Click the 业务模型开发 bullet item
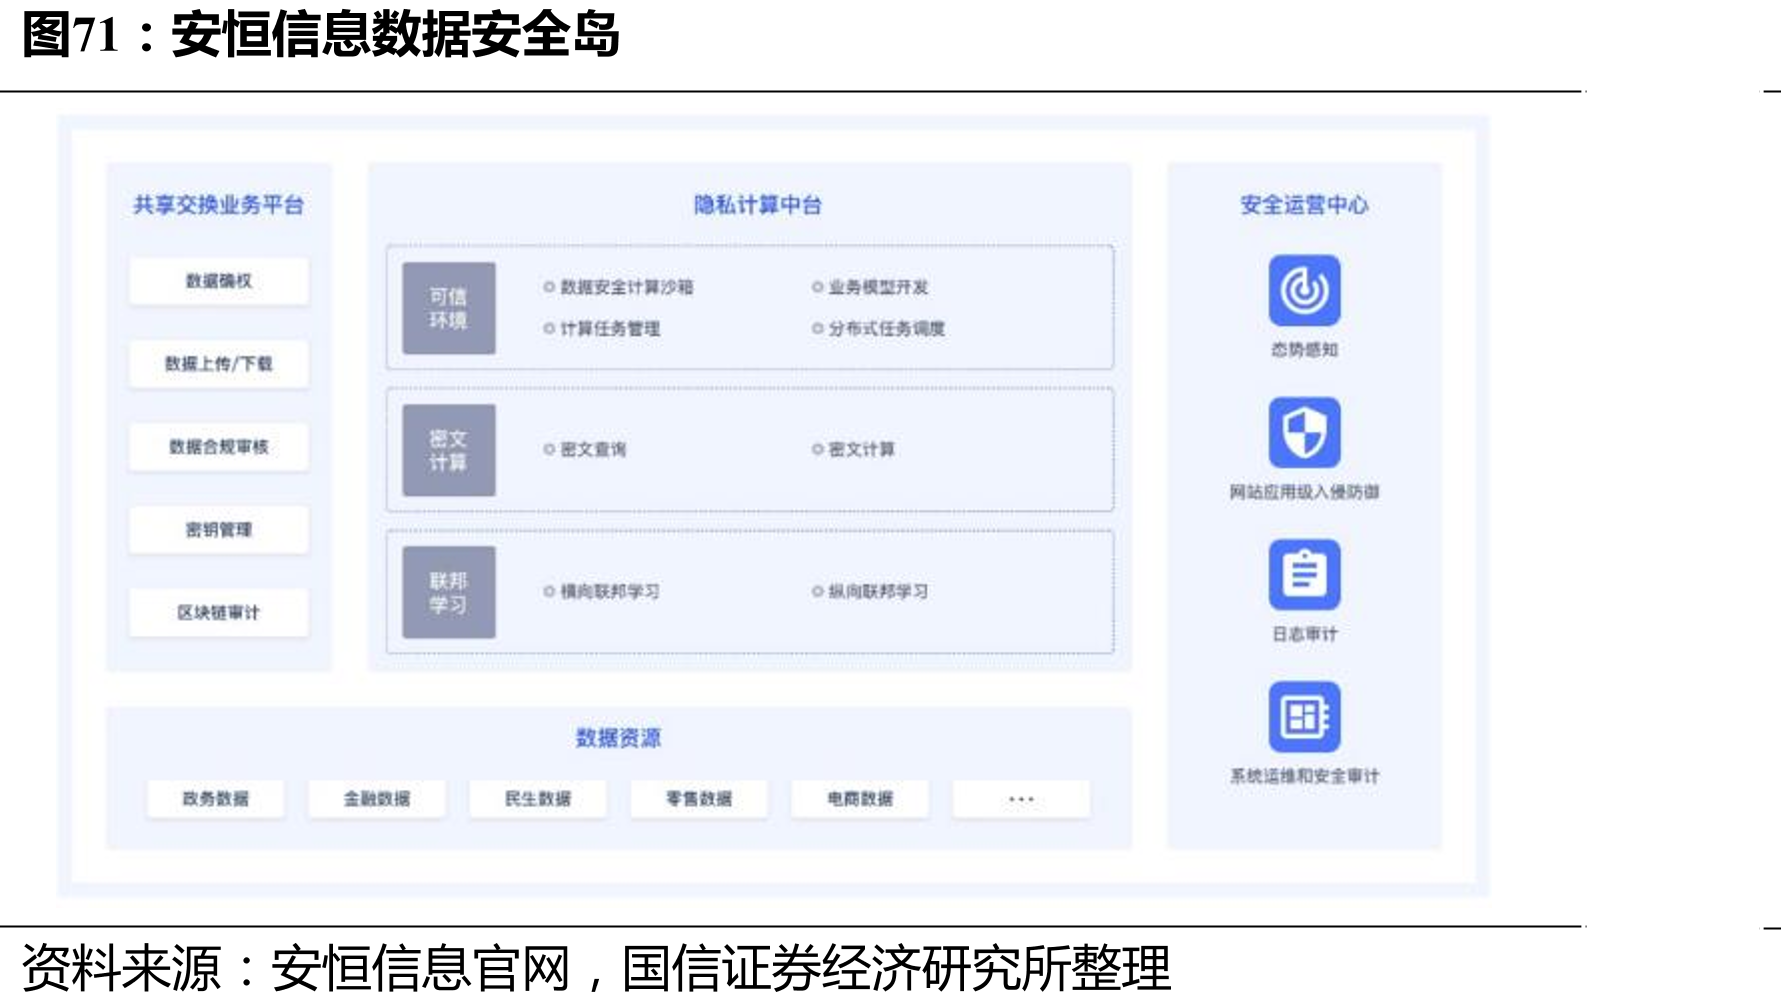Screen dimensions: 1781x1005 870,287
